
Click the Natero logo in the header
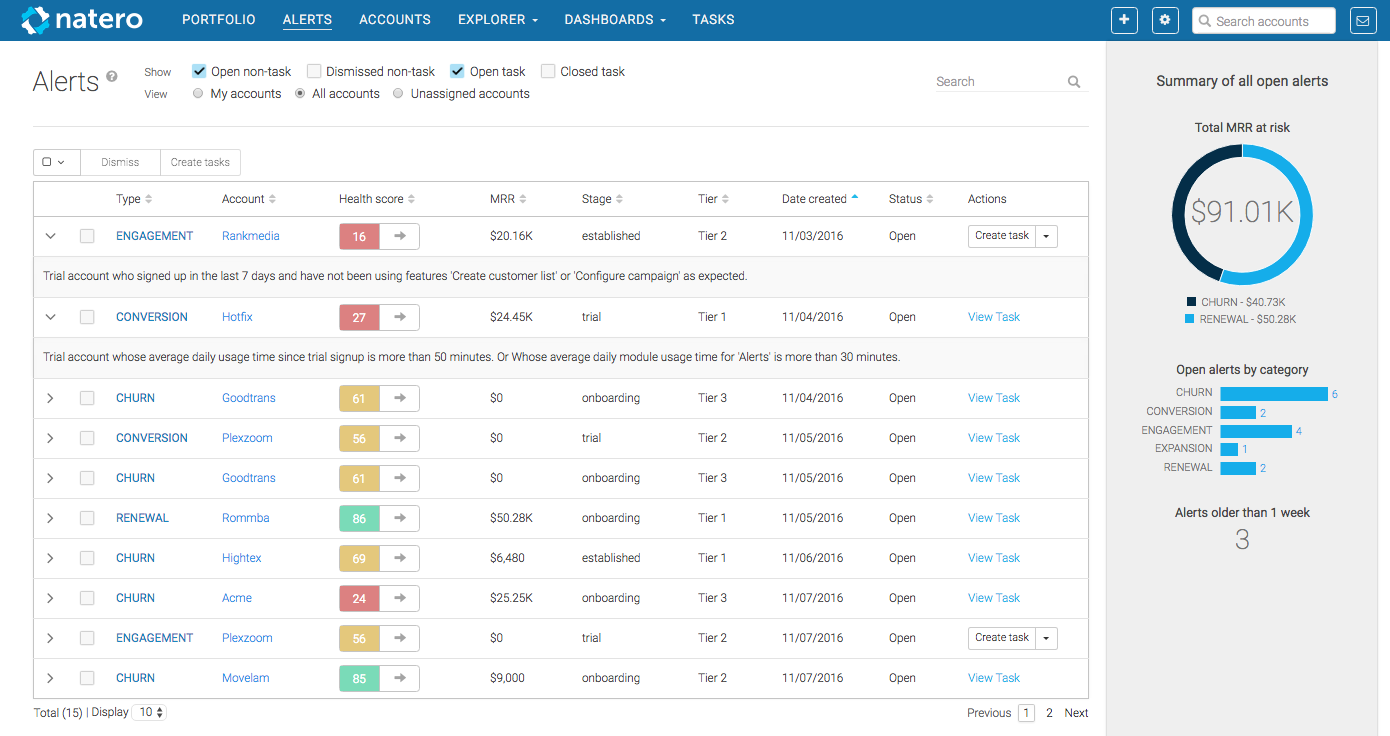coord(82,19)
